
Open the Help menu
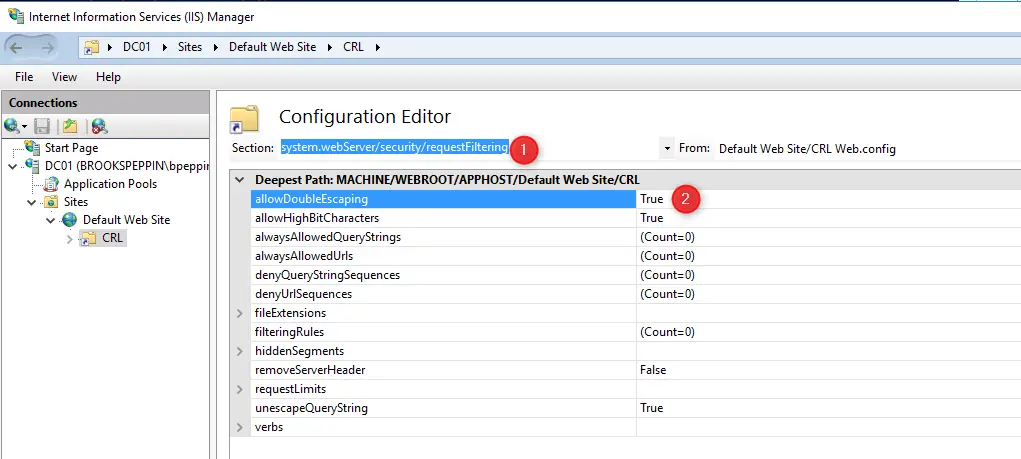coord(108,77)
